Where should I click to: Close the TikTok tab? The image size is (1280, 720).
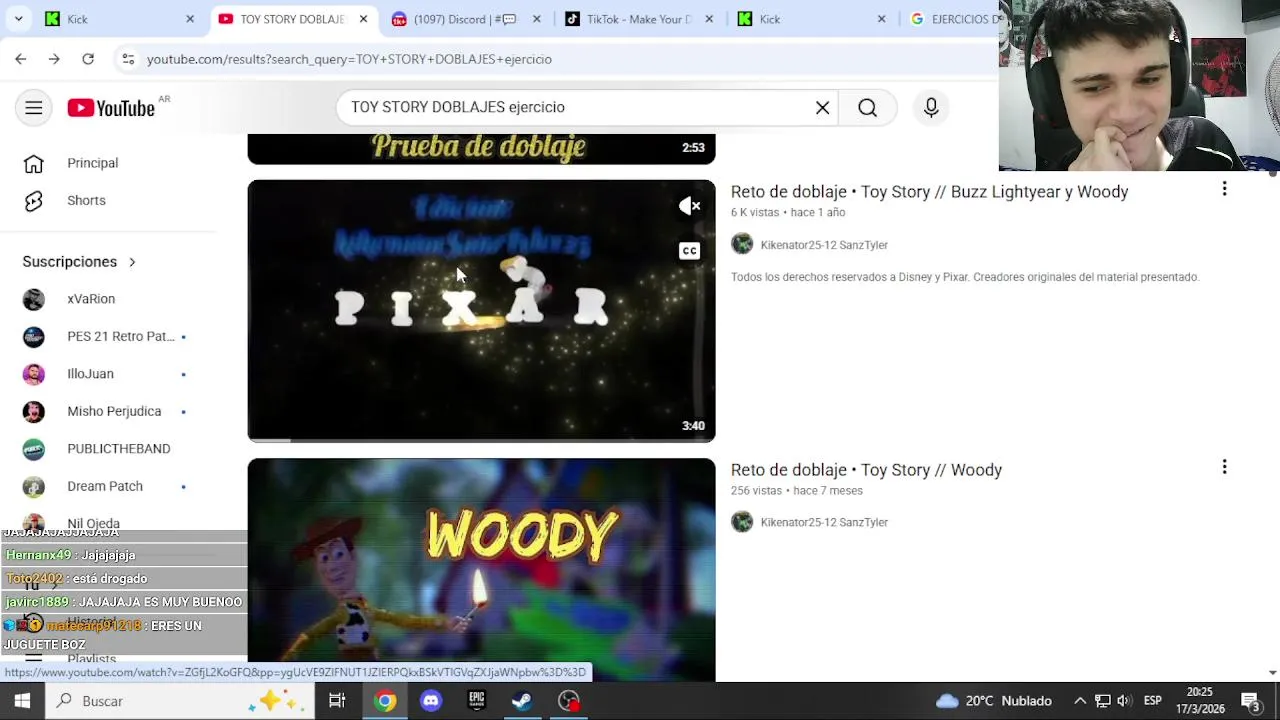pyautogui.click(x=709, y=19)
